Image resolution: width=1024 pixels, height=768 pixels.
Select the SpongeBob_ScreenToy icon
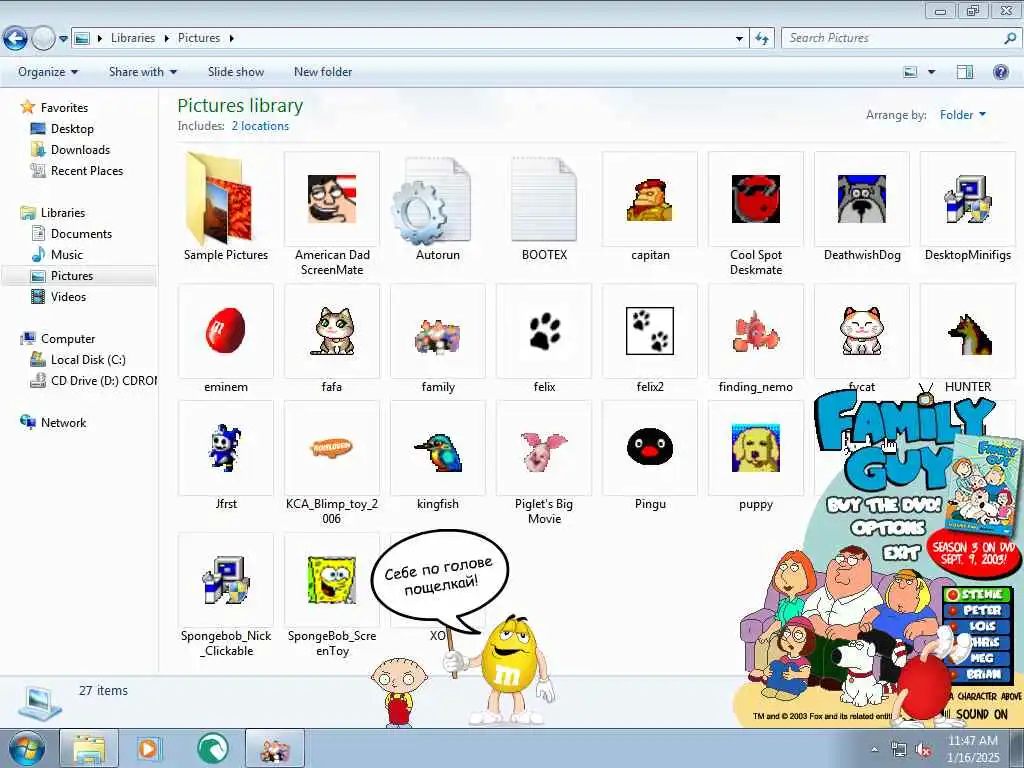[x=332, y=580]
